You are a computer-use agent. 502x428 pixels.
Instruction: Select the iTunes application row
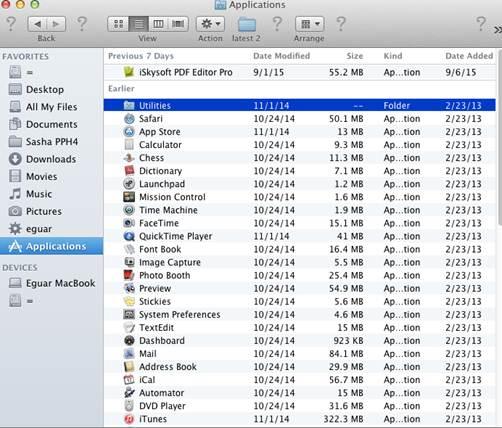[300, 419]
